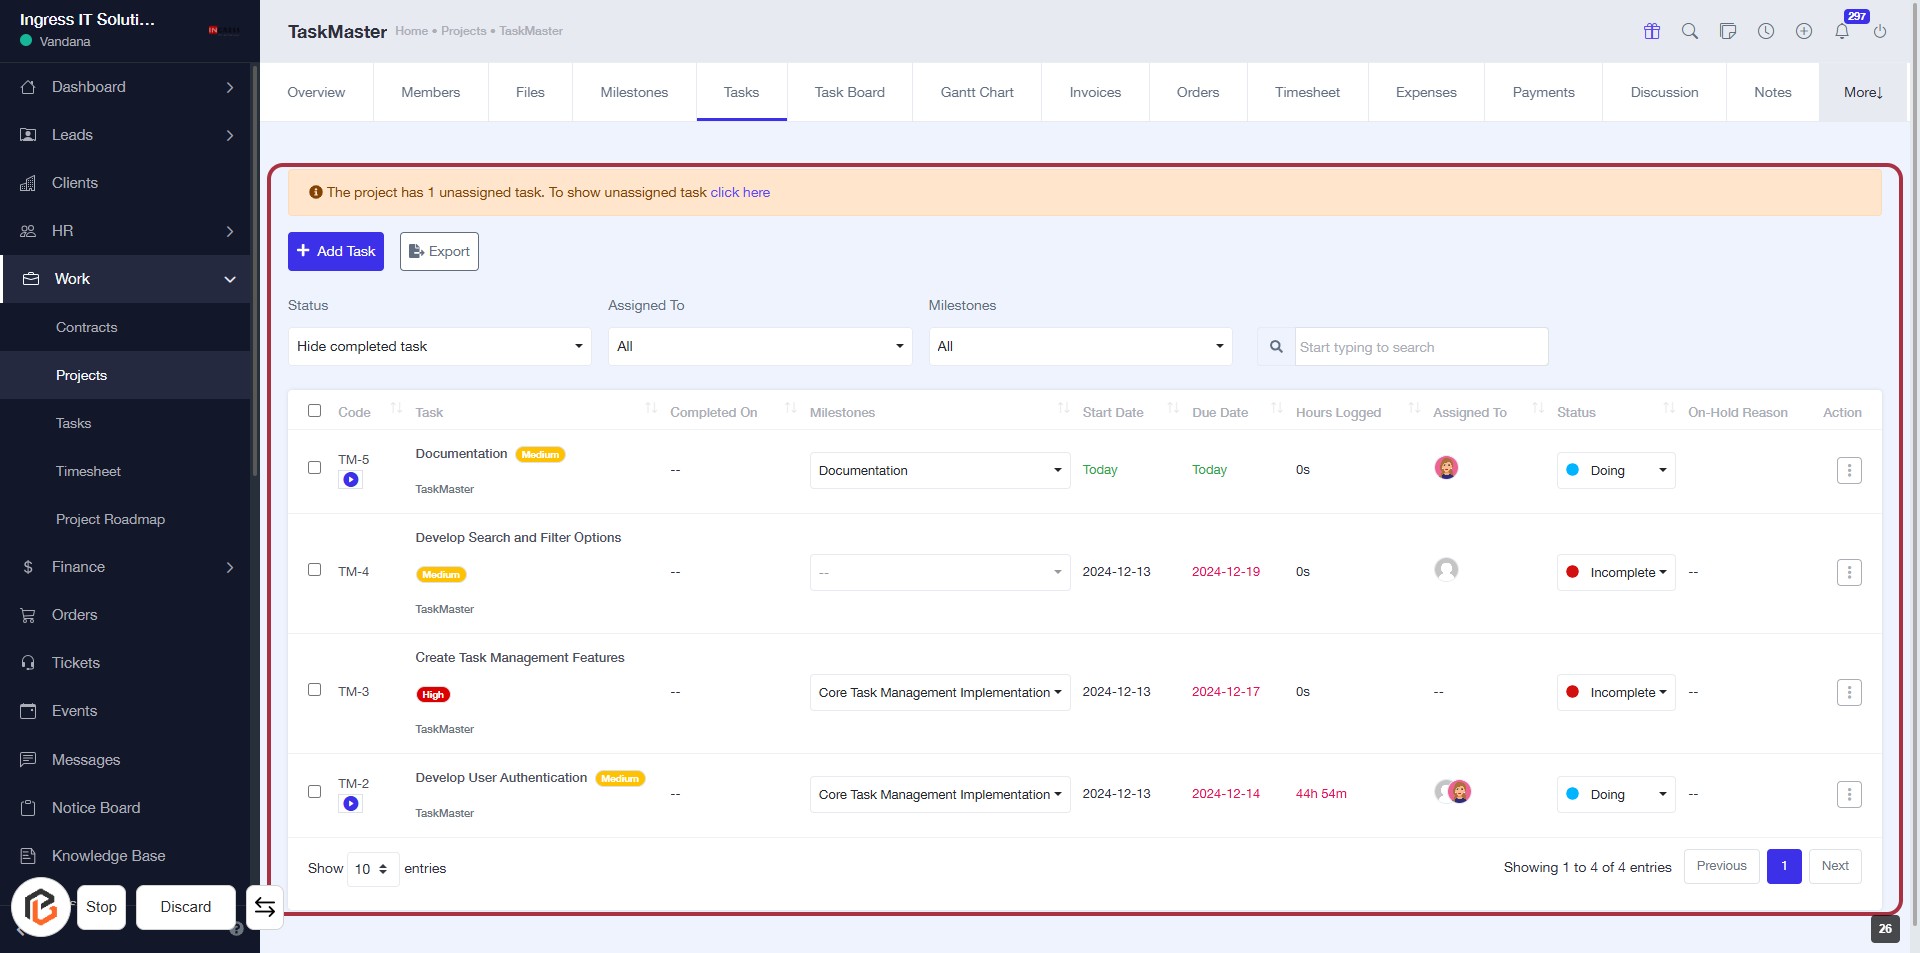Click the power logout icon
This screenshot has height=953, width=1920.
tap(1880, 32)
